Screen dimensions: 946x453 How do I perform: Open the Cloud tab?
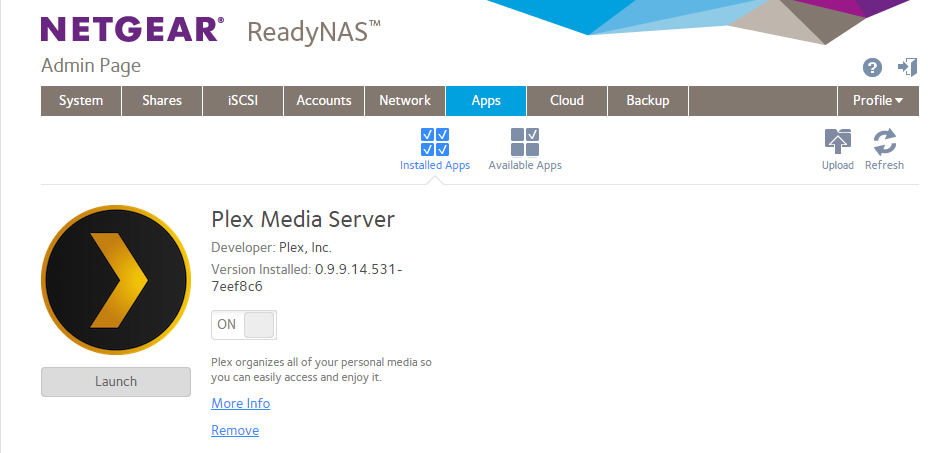click(x=567, y=101)
